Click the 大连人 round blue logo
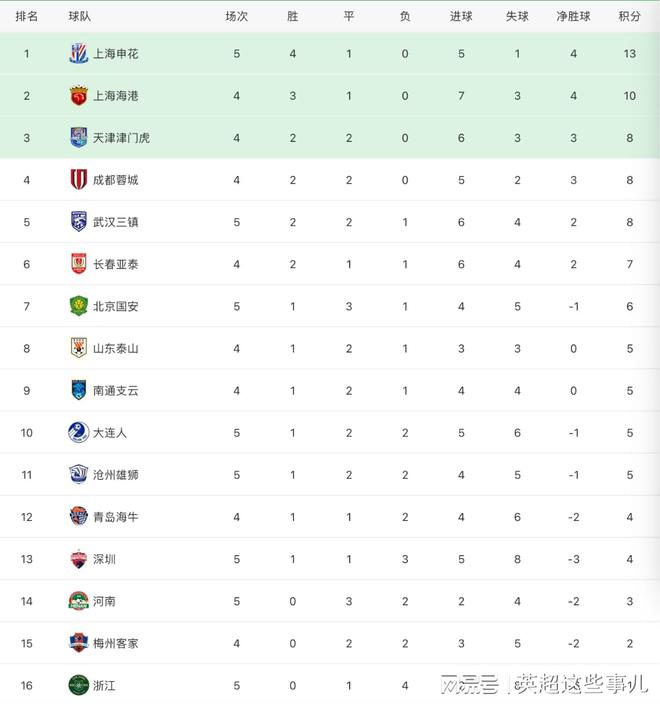Screen dimensions: 660x704 pos(79,432)
